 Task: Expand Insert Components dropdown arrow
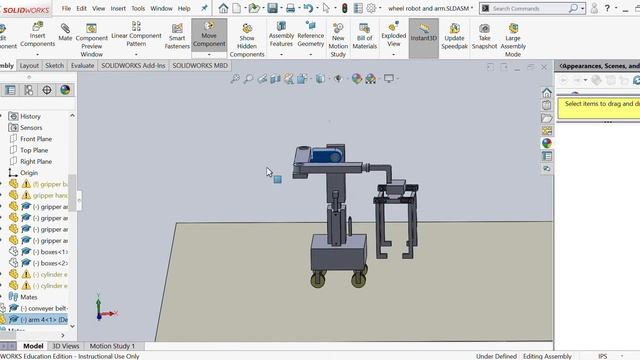[37, 54]
